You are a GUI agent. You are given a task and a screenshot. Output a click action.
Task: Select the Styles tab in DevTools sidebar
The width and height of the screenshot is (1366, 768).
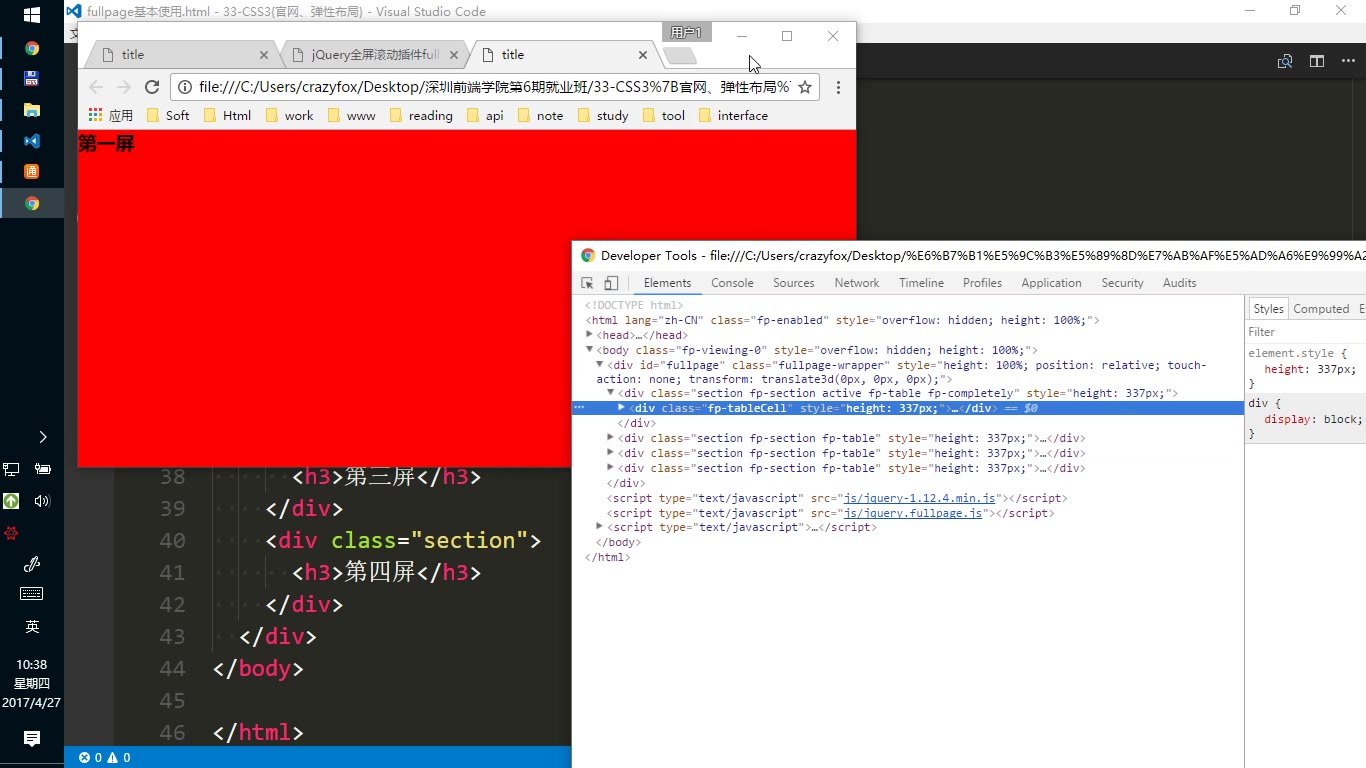point(1268,309)
